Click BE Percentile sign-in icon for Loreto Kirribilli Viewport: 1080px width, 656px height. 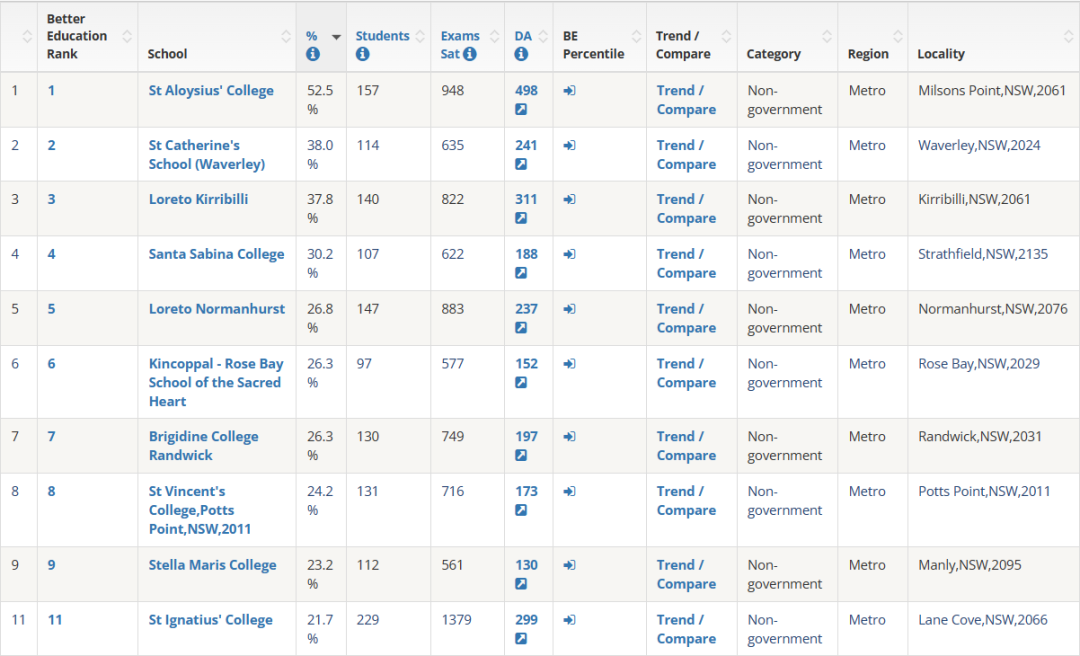[569, 199]
